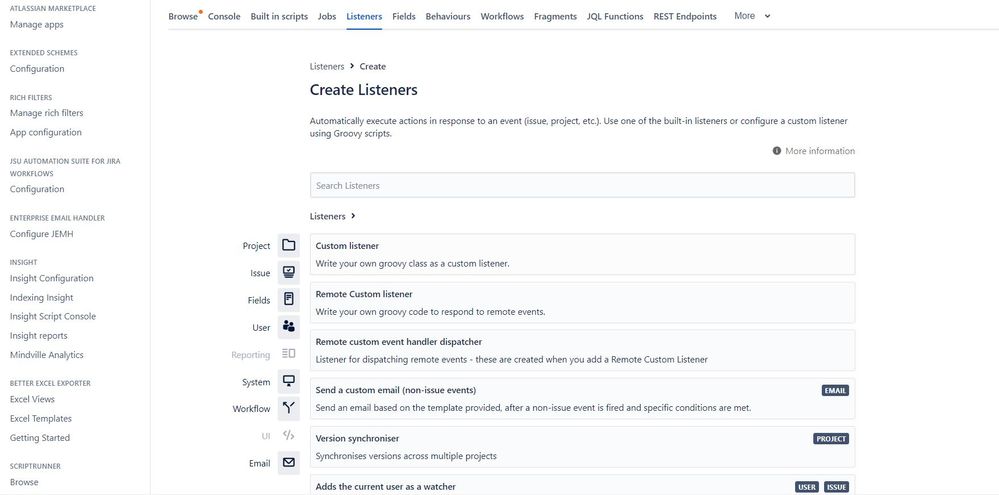999x495 pixels.
Task: Choose the Remote Custom listener option
Action: (x=582, y=303)
